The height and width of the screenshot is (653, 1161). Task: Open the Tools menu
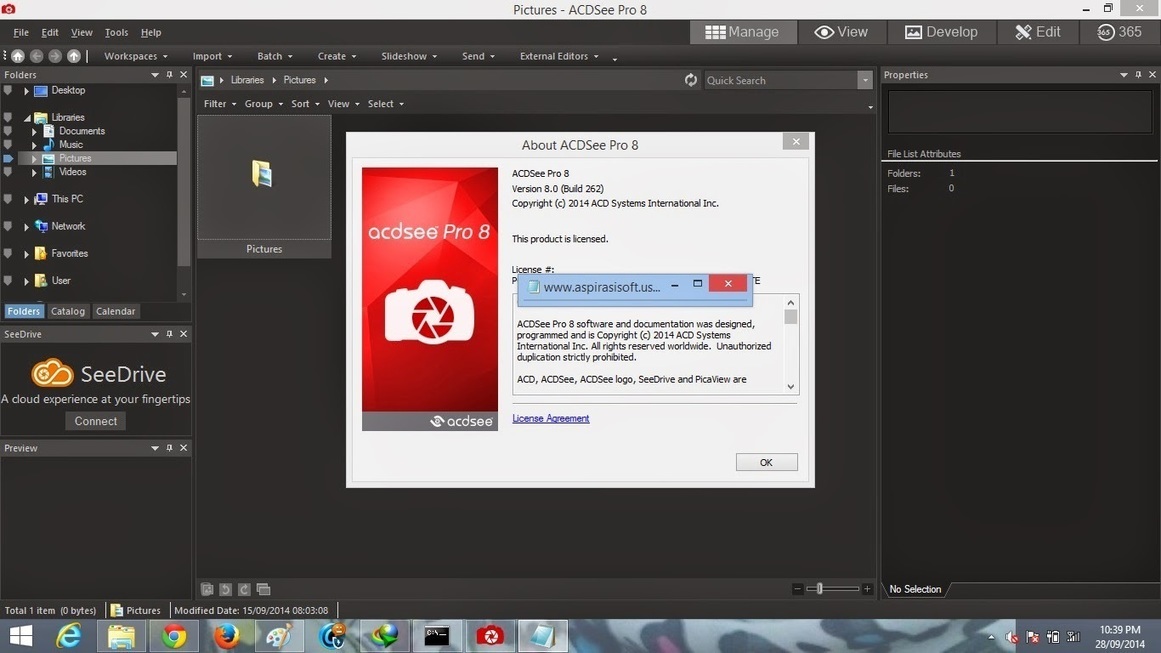pos(116,33)
